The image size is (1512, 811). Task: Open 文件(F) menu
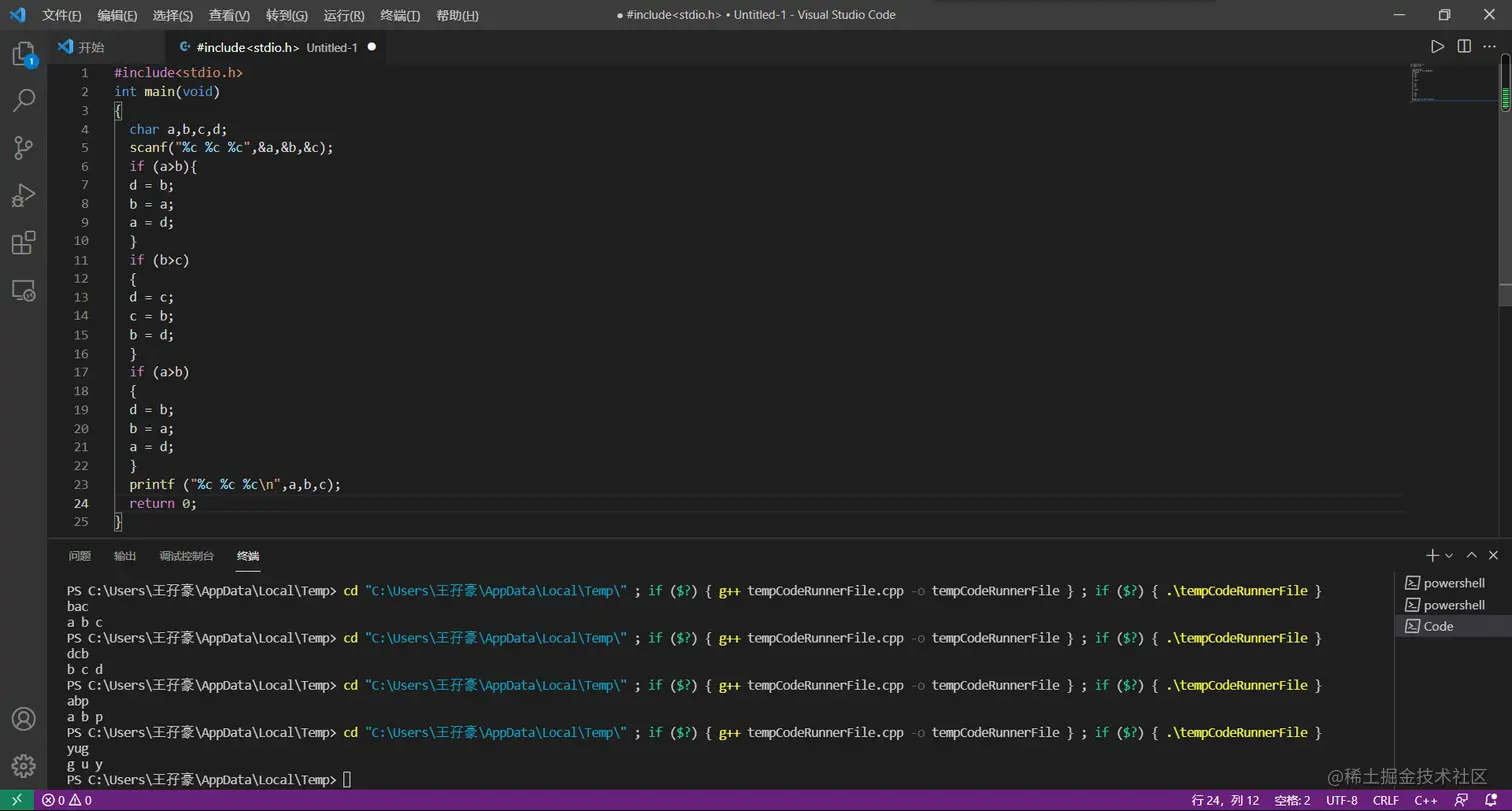62,15
